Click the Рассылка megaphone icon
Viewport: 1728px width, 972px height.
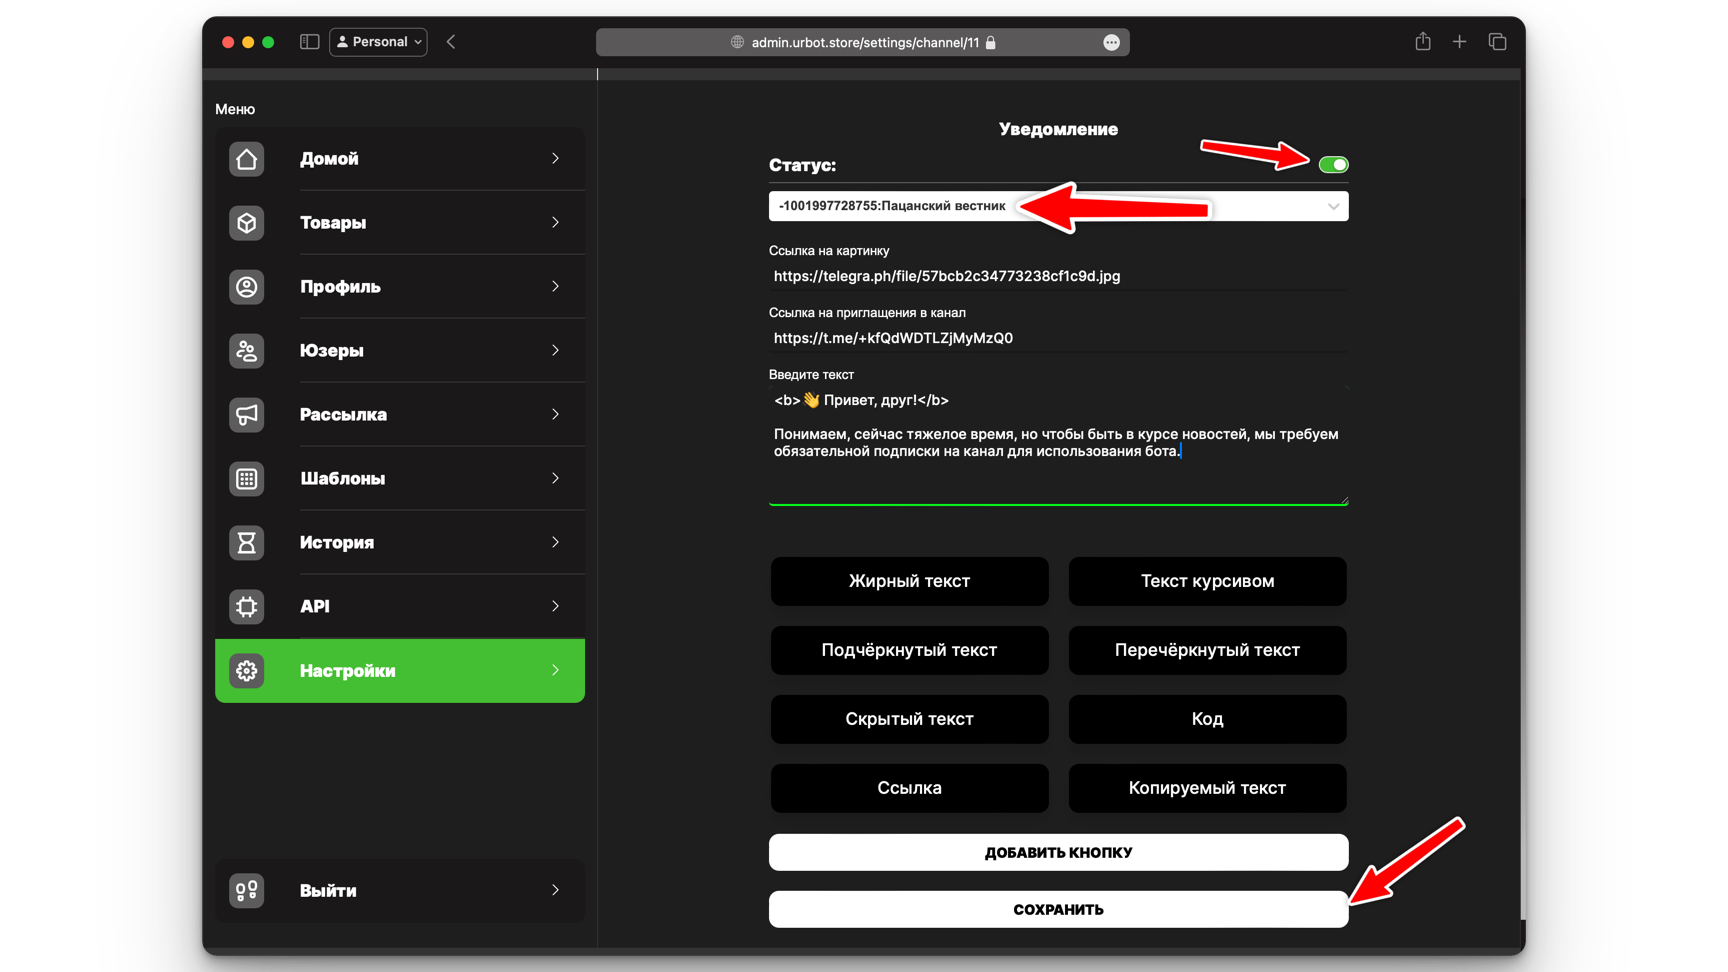point(246,415)
